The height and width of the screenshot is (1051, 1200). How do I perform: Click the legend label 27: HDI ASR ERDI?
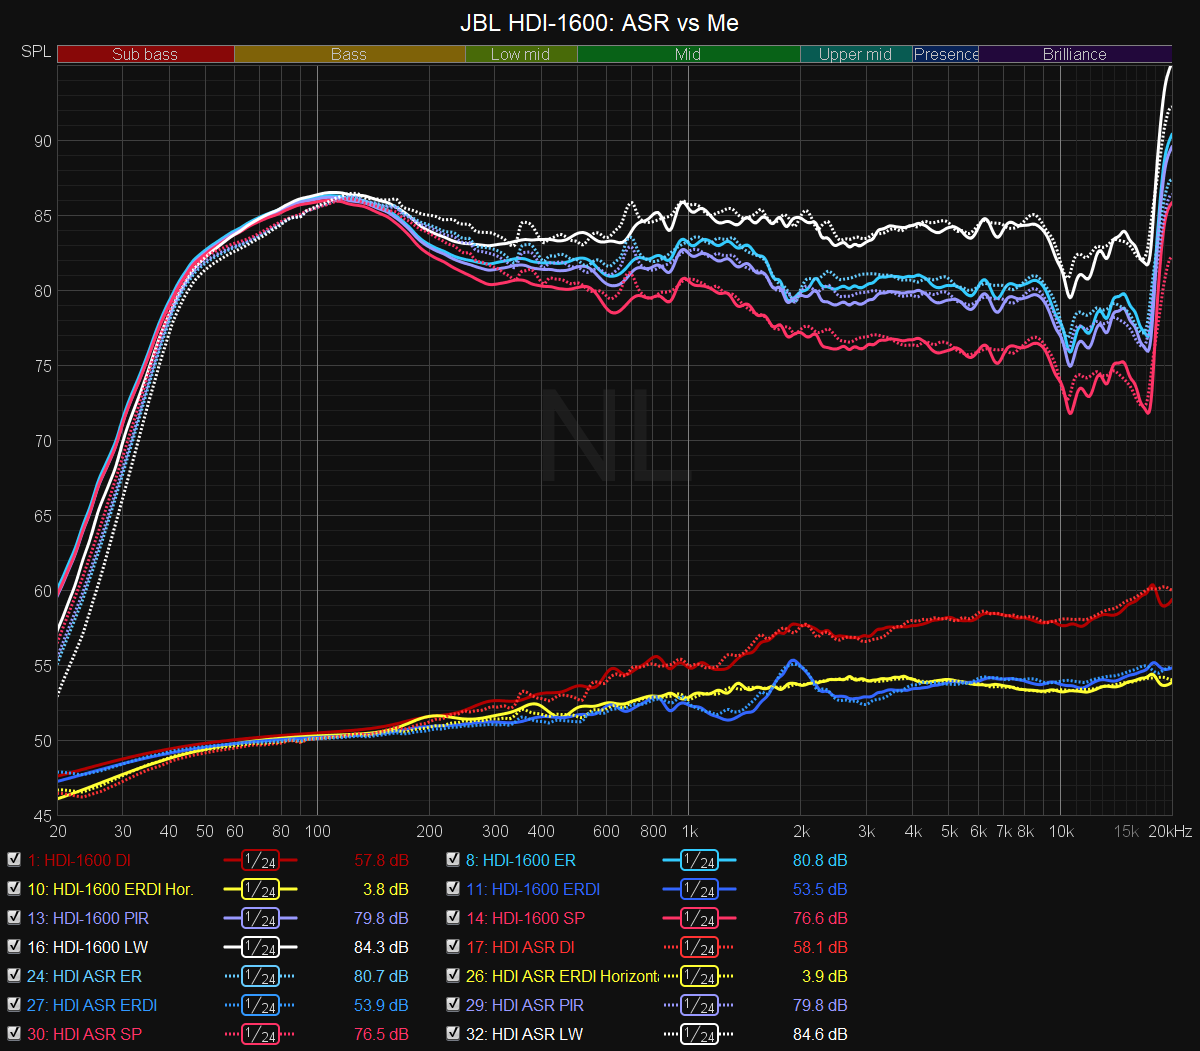[x=92, y=1005]
